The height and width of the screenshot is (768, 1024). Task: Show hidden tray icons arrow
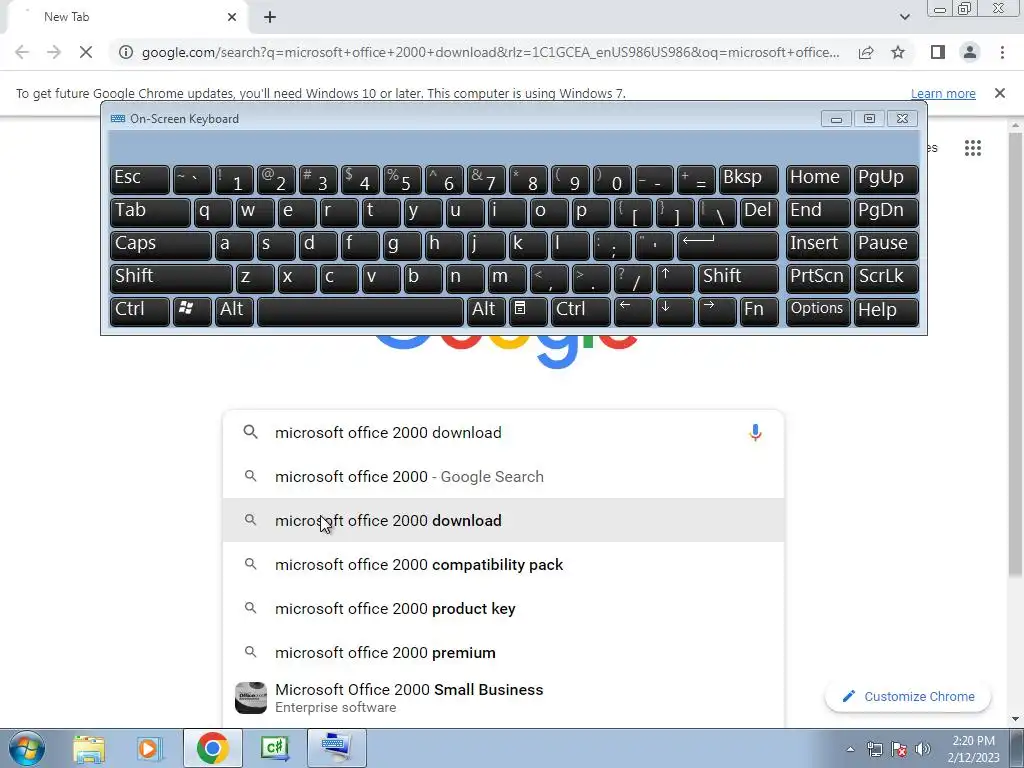point(850,750)
